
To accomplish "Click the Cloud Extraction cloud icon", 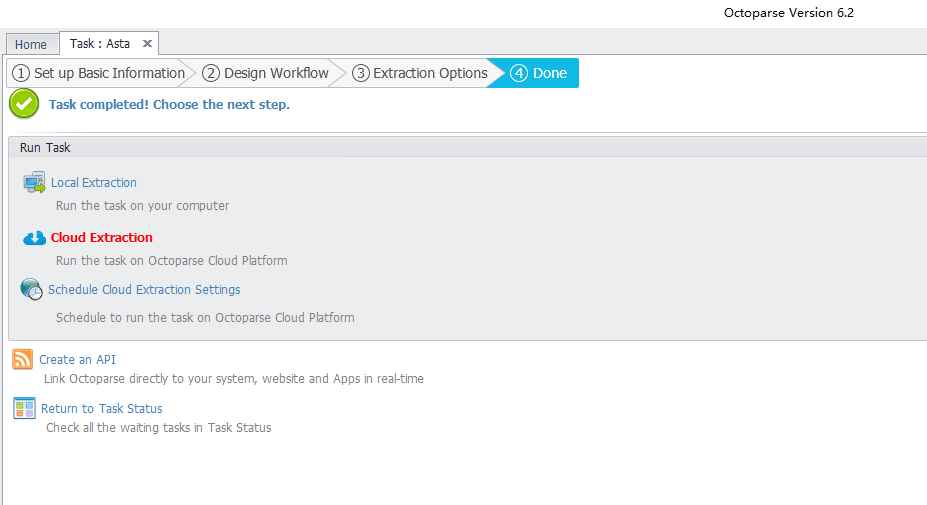I will (x=34, y=238).
